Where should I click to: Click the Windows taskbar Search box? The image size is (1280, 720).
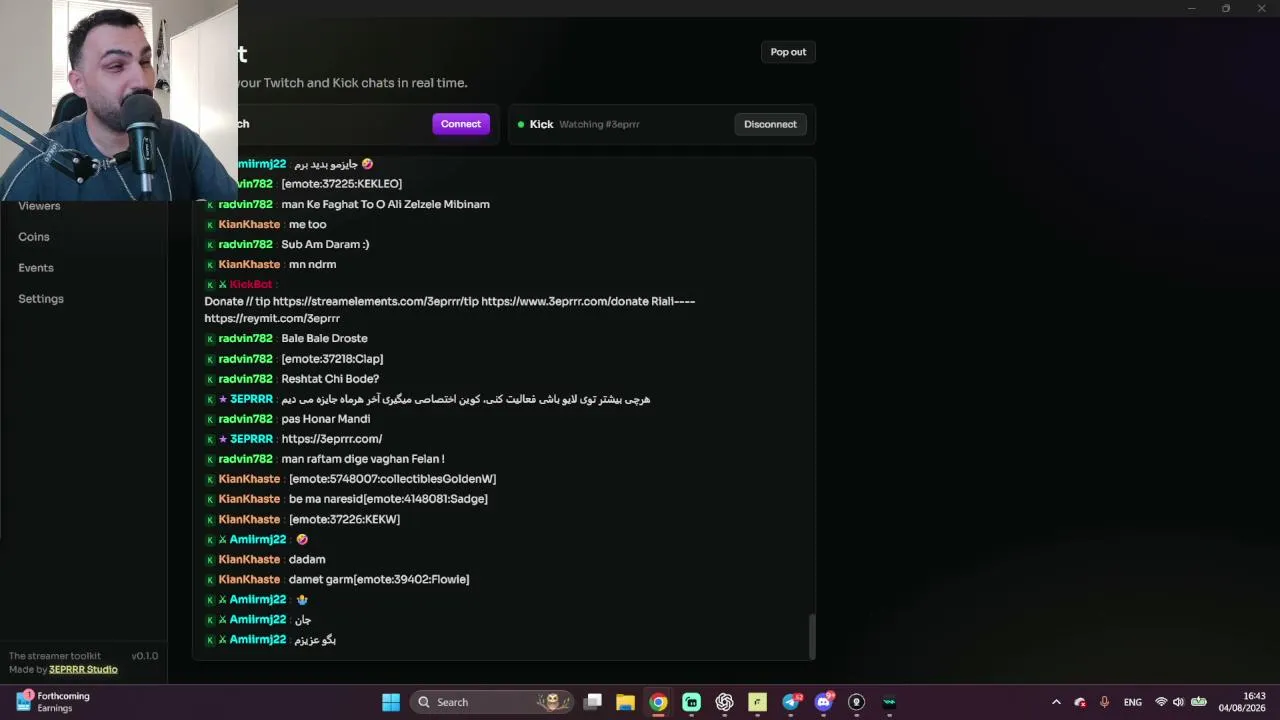point(491,702)
